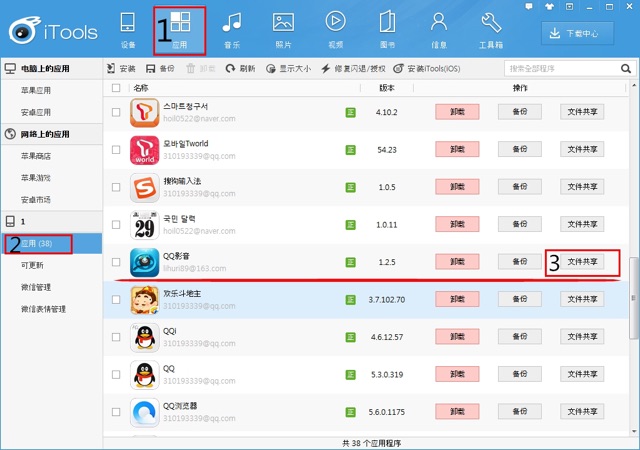
Task: Check the 搜狗输入法 app checkbox
Action: (116, 187)
